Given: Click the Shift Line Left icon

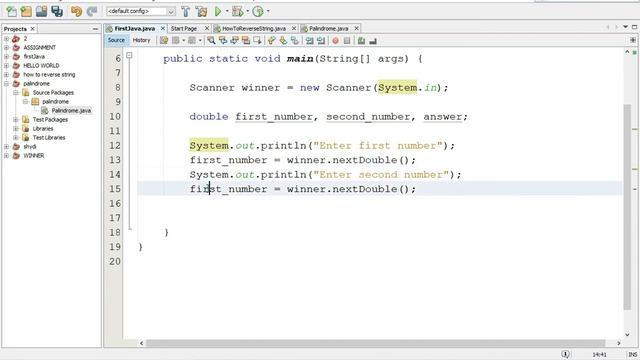Looking at the screenshot, I should [x=310, y=40].
